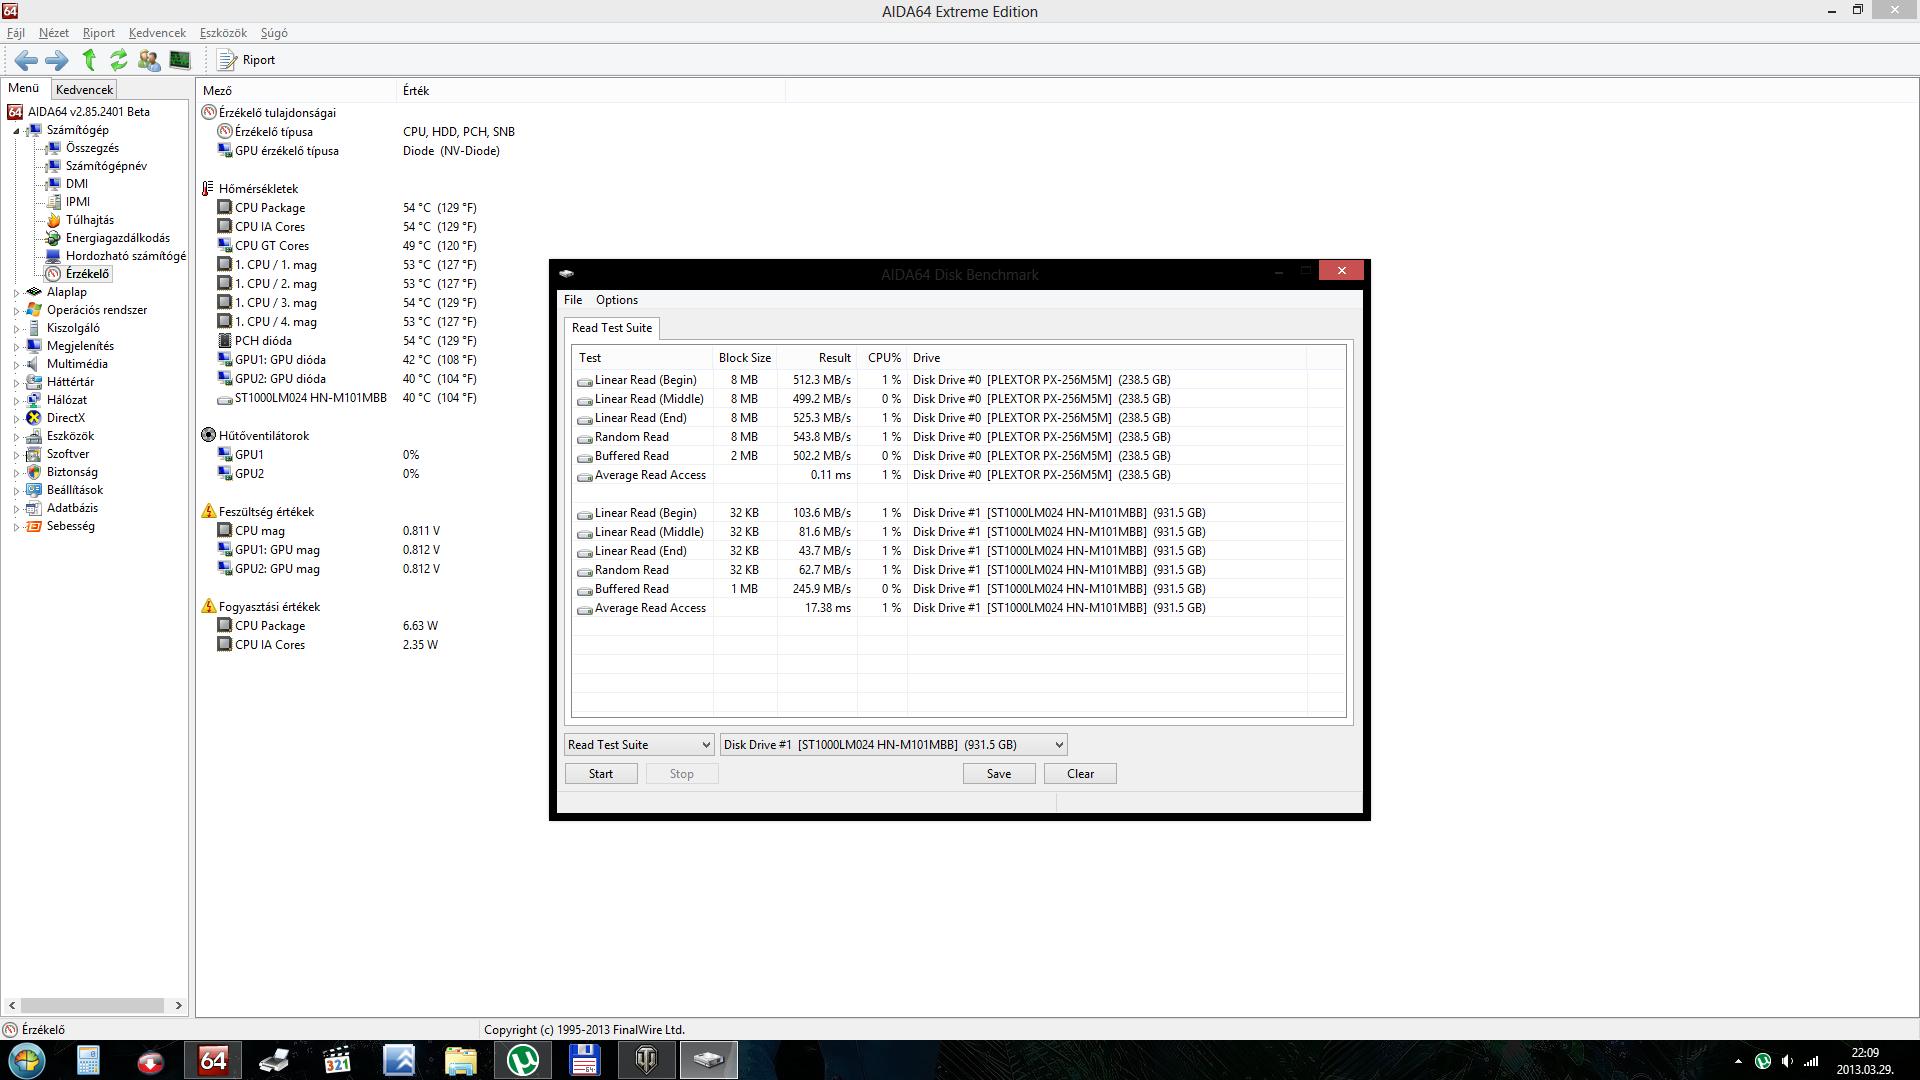Click the Forward arrow toolbar icon

[57, 60]
